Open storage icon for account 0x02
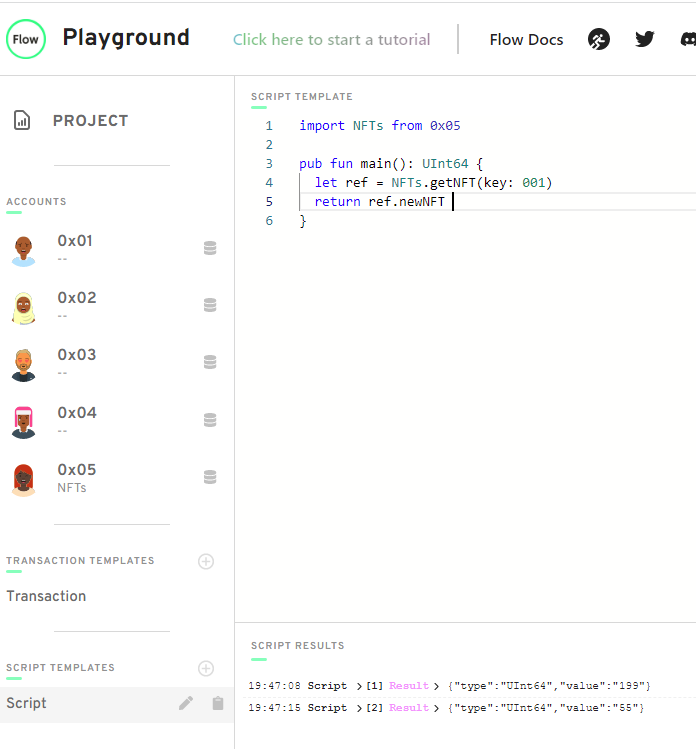The image size is (696, 749). click(x=210, y=305)
